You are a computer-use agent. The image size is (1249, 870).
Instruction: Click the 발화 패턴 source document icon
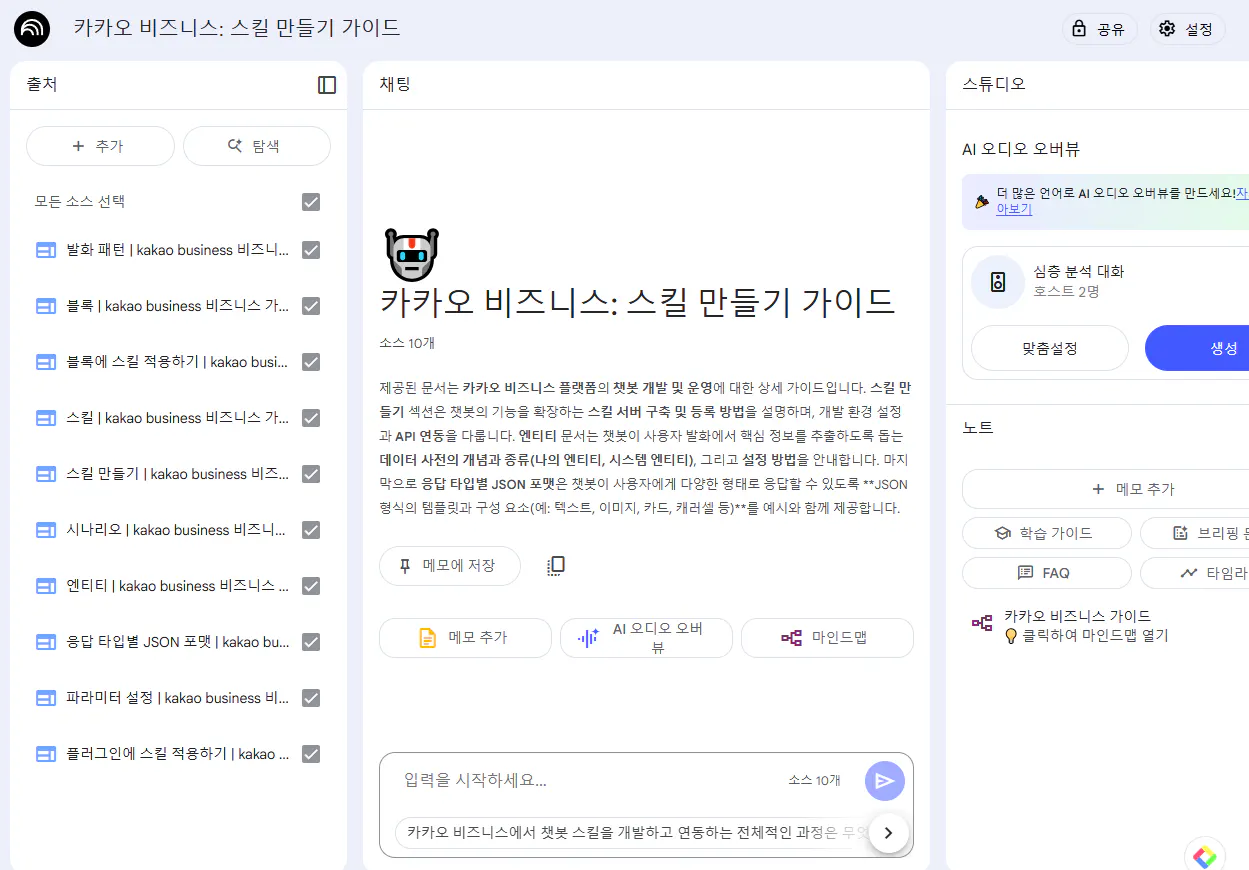click(x=46, y=251)
